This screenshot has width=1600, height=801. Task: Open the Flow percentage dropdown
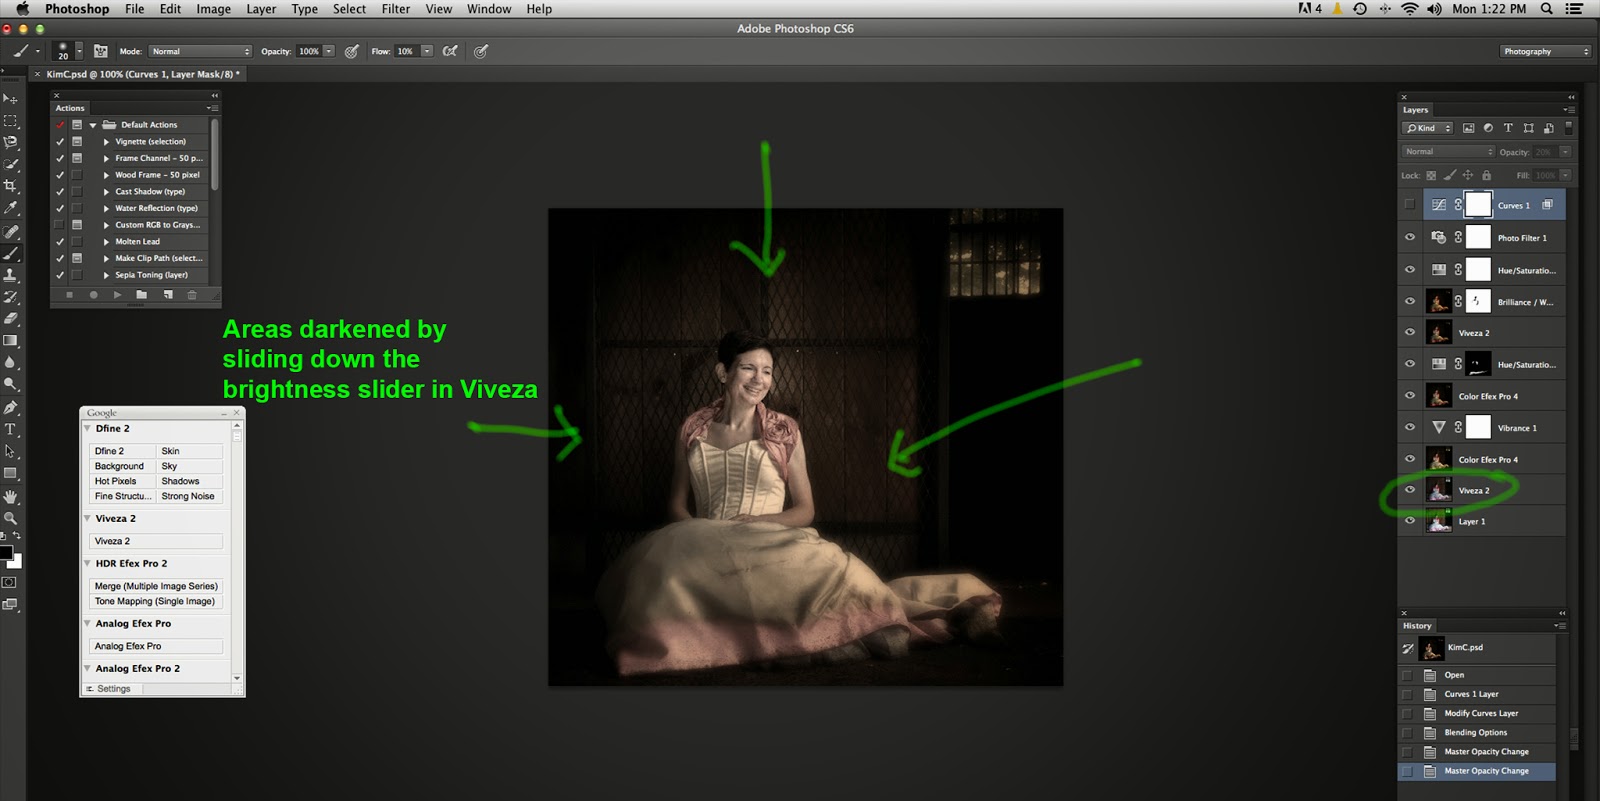[x=427, y=51]
